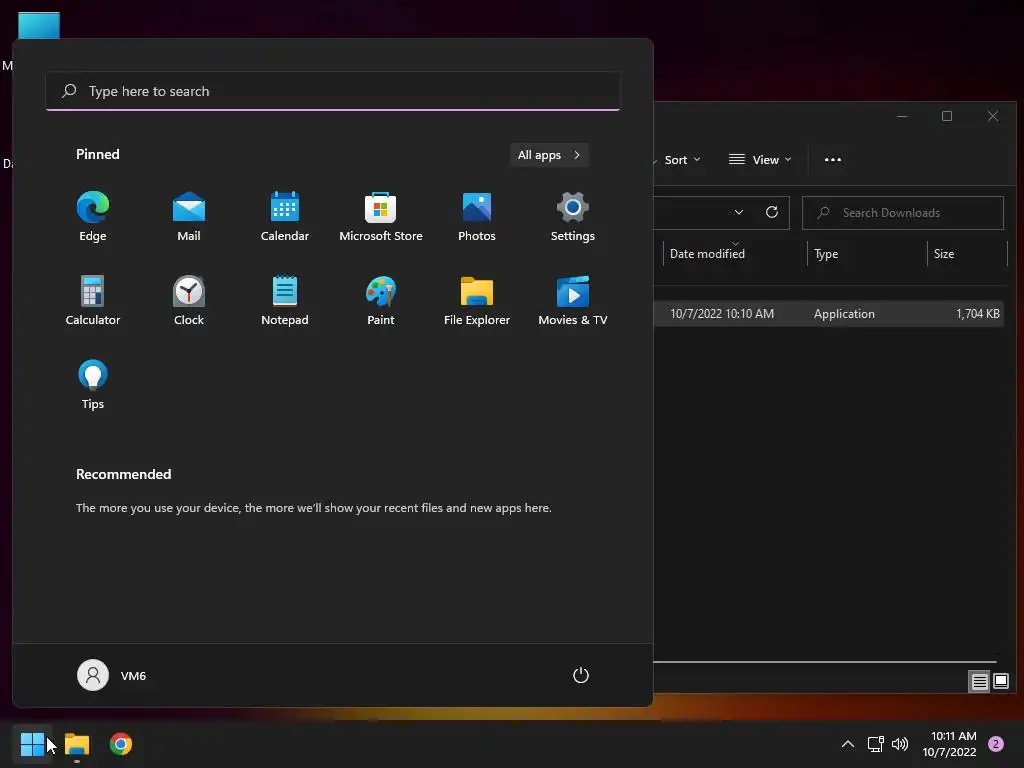This screenshot has width=1024, height=768.
Task: Open the Clock app
Action: click(x=189, y=300)
